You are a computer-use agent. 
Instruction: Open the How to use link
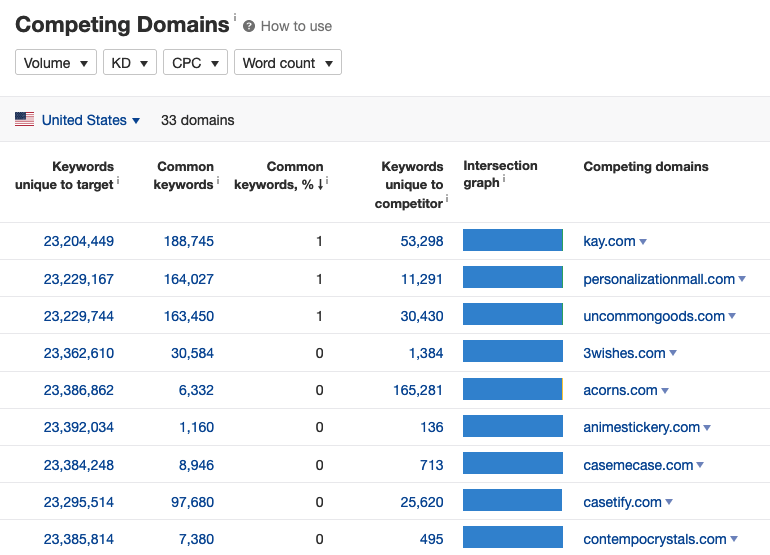(x=296, y=26)
